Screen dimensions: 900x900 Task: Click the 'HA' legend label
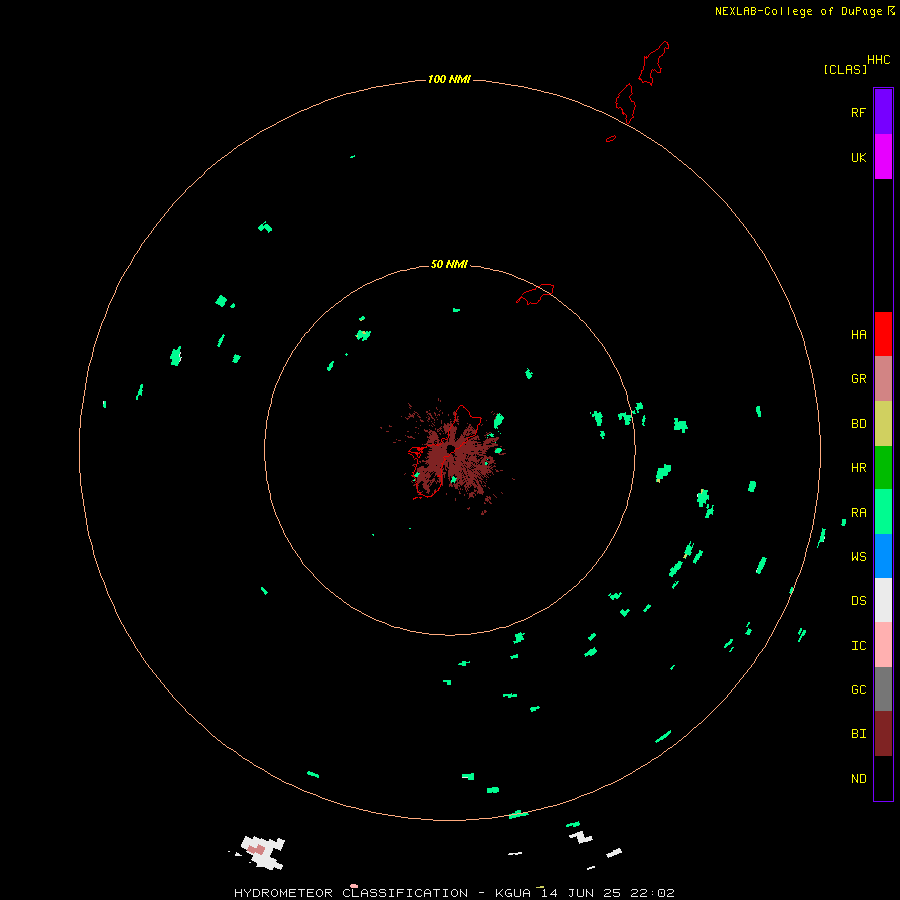click(858, 335)
